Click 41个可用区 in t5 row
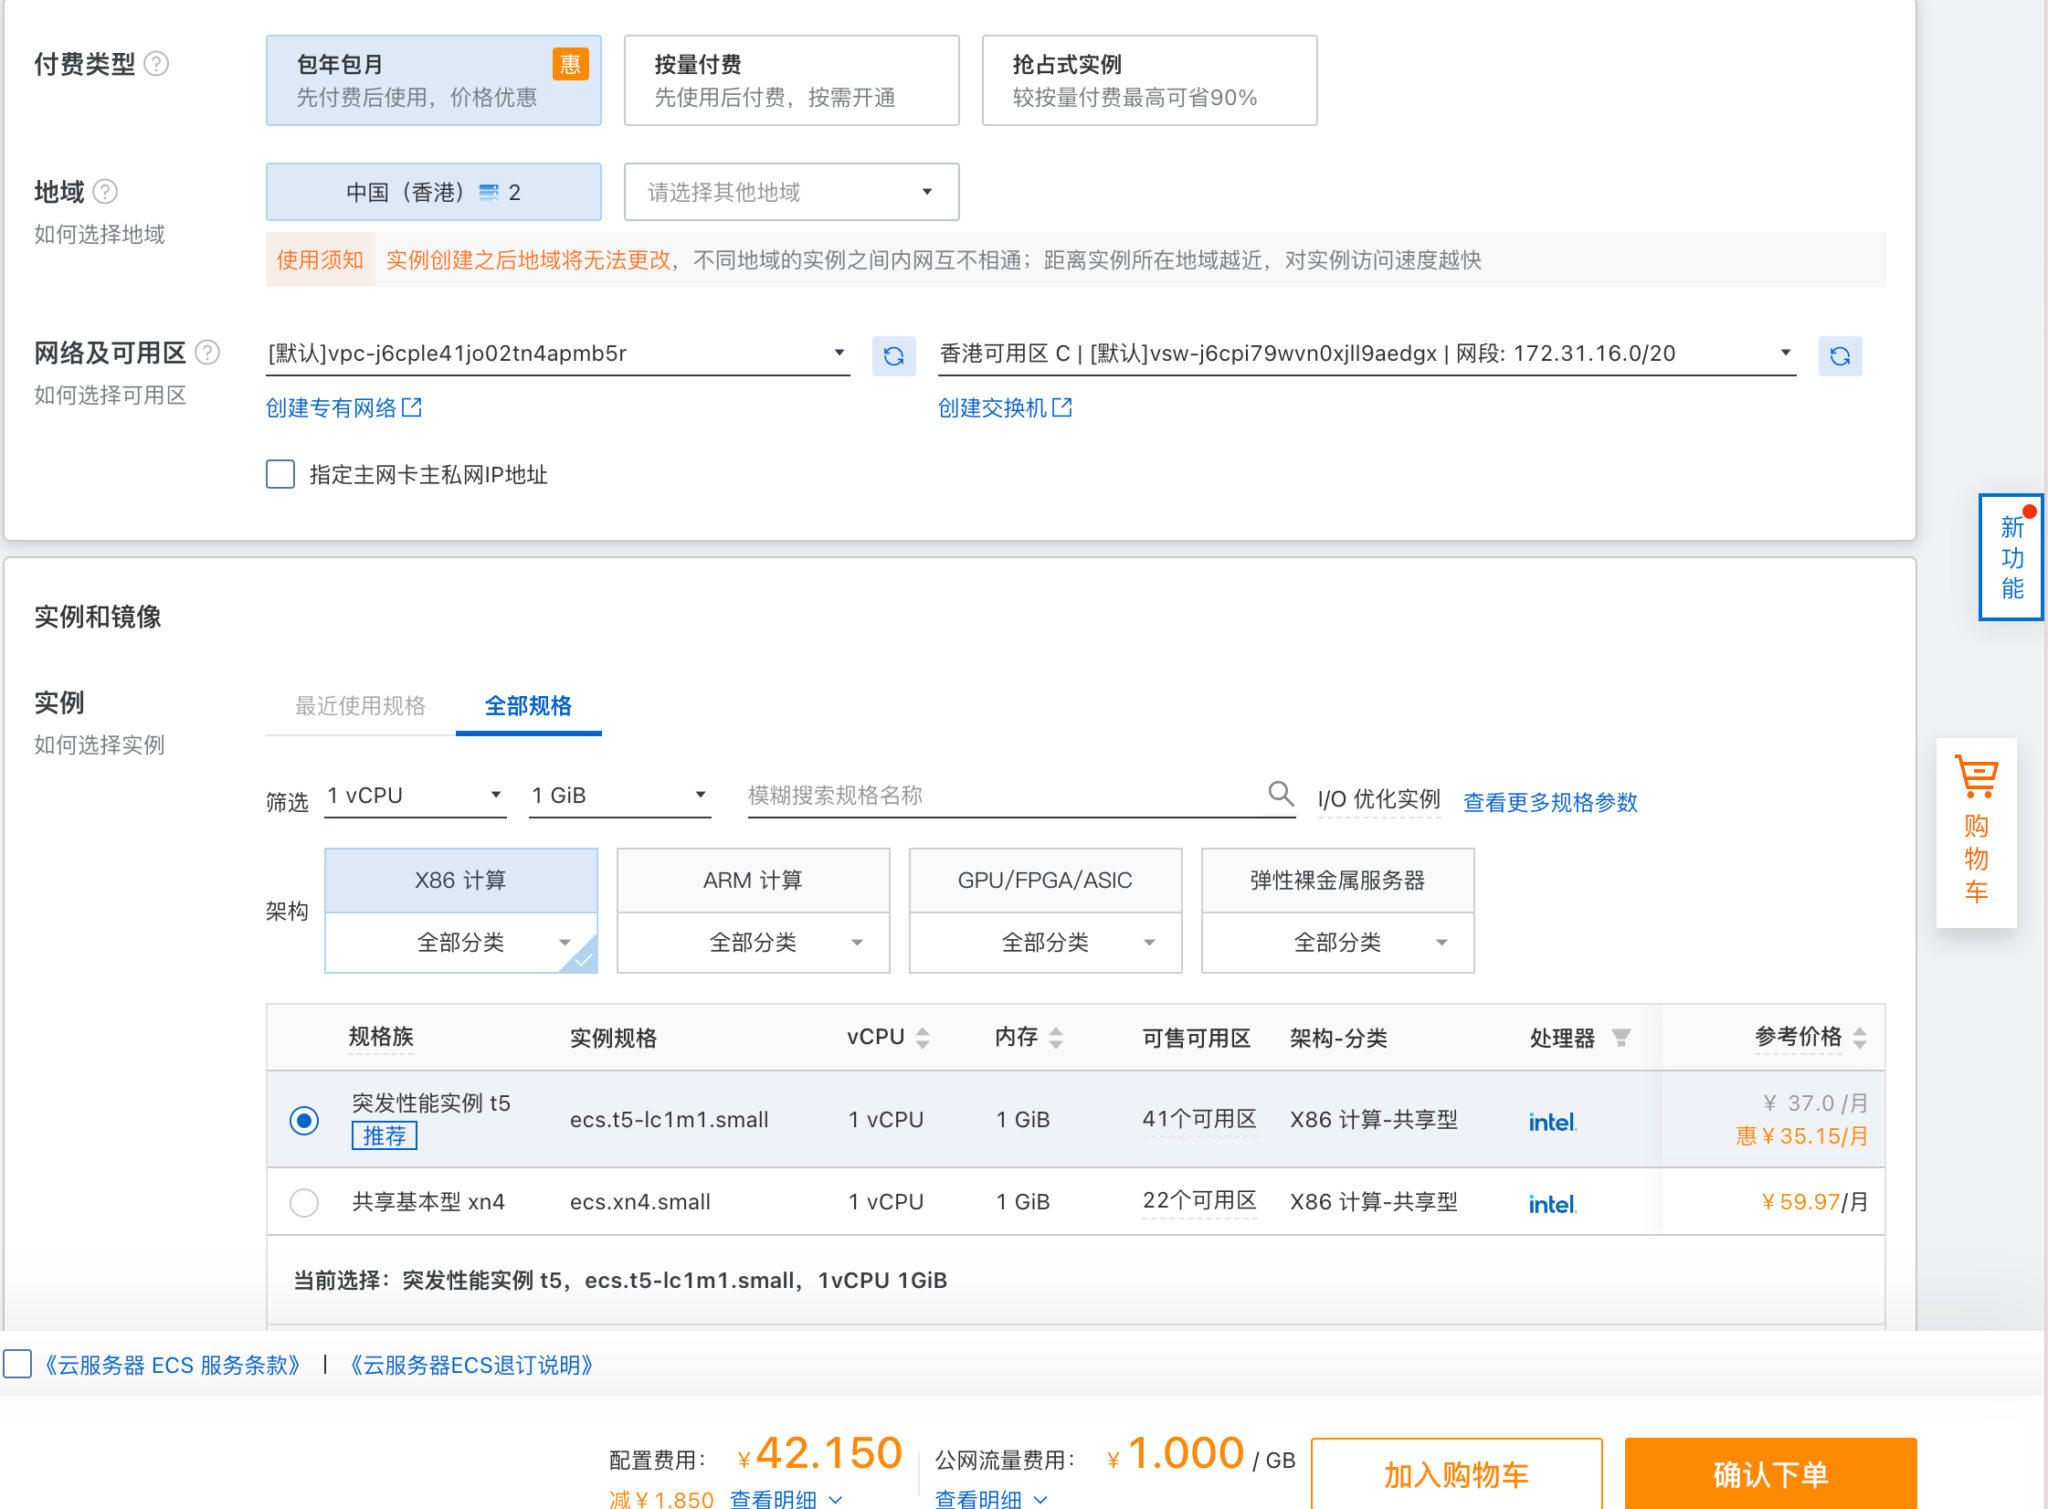This screenshot has width=2048, height=1509. pyautogui.click(x=1199, y=1119)
